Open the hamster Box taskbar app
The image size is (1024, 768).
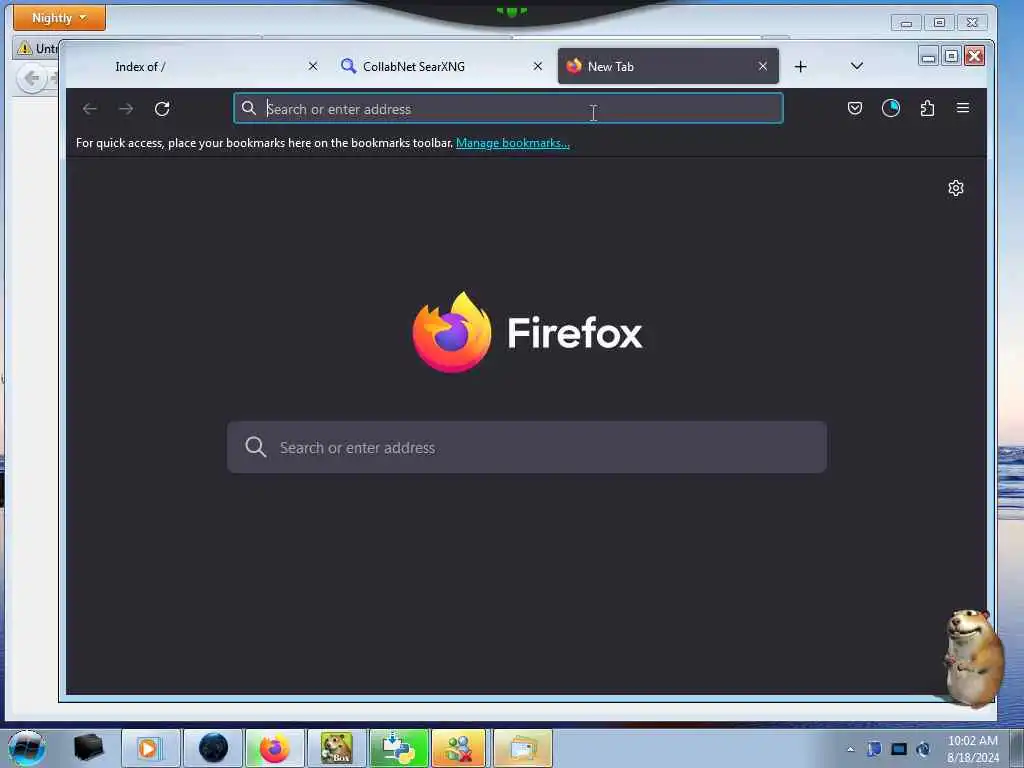(x=336, y=748)
